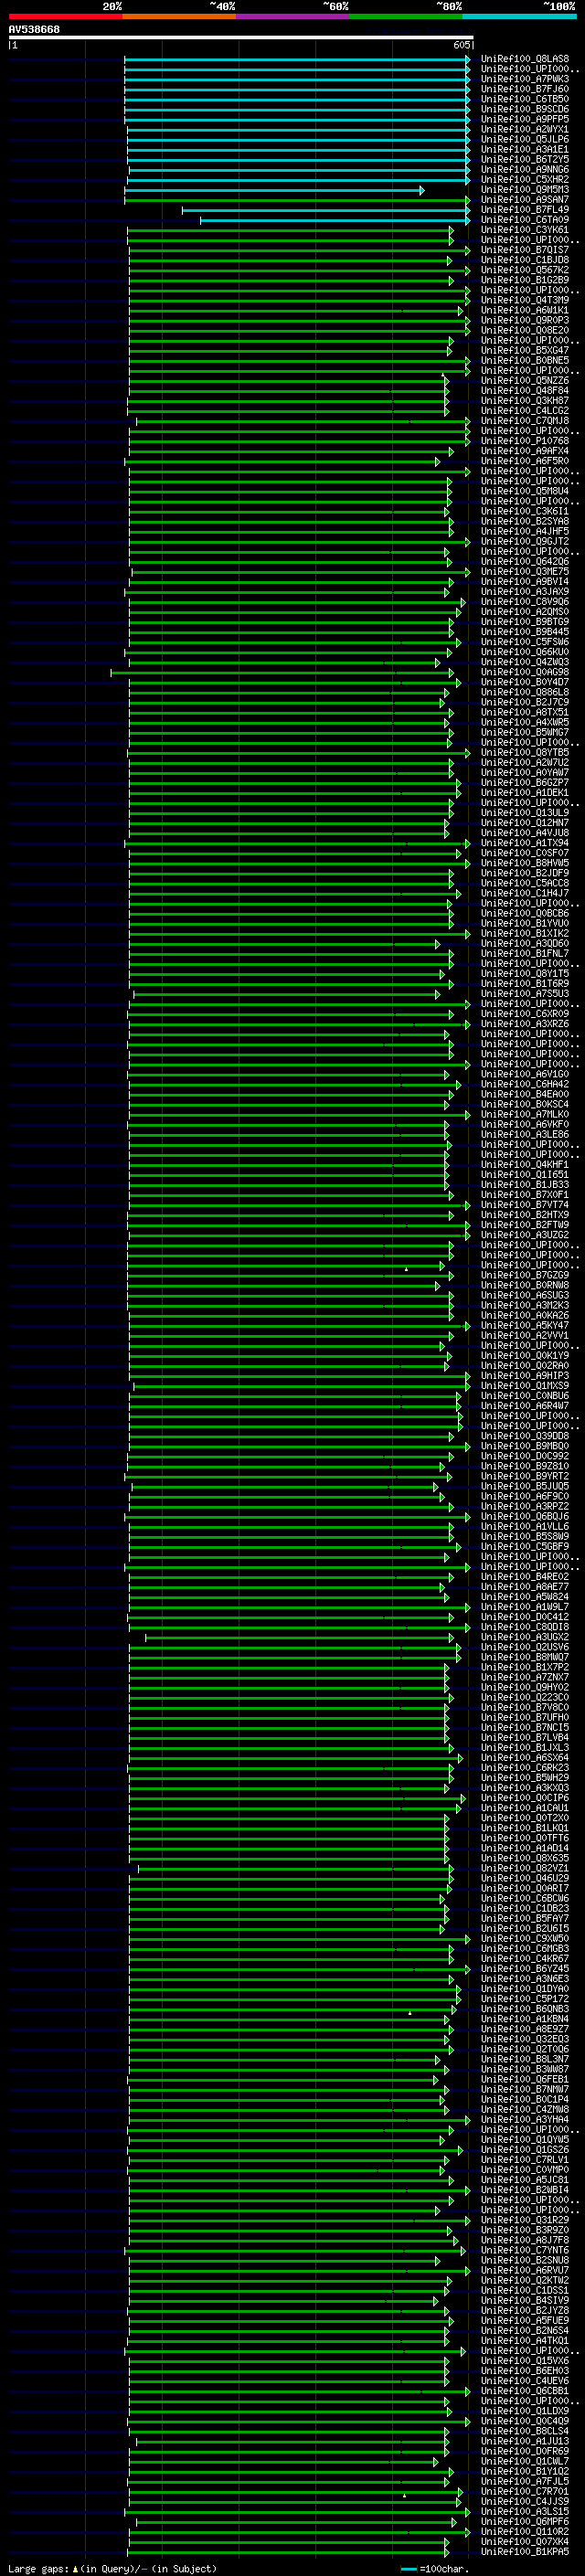
Task: Click the red 20% identity scale segment
Action: pyautogui.click(x=65, y=16)
